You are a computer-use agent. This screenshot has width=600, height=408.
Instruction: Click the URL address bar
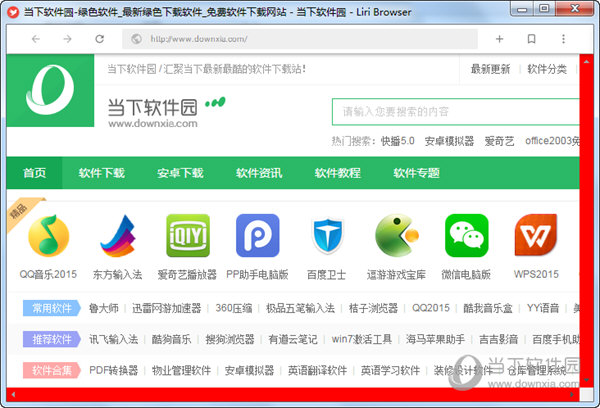click(x=300, y=40)
